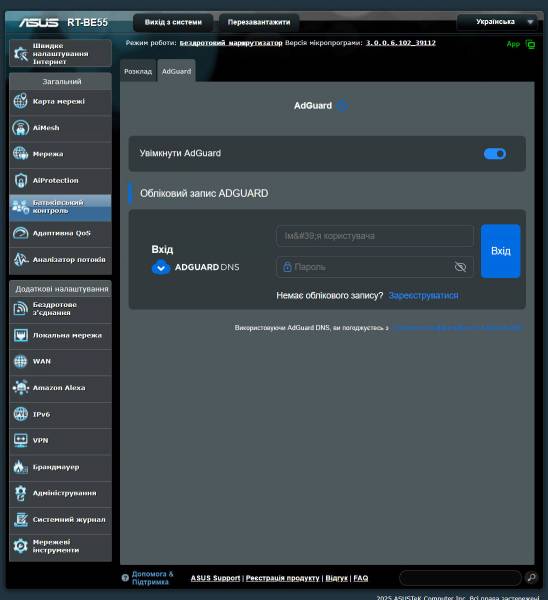This screenshot has height=600, width=548.
Task: Click the footer search input box
Action: click(x=460, y=577)
